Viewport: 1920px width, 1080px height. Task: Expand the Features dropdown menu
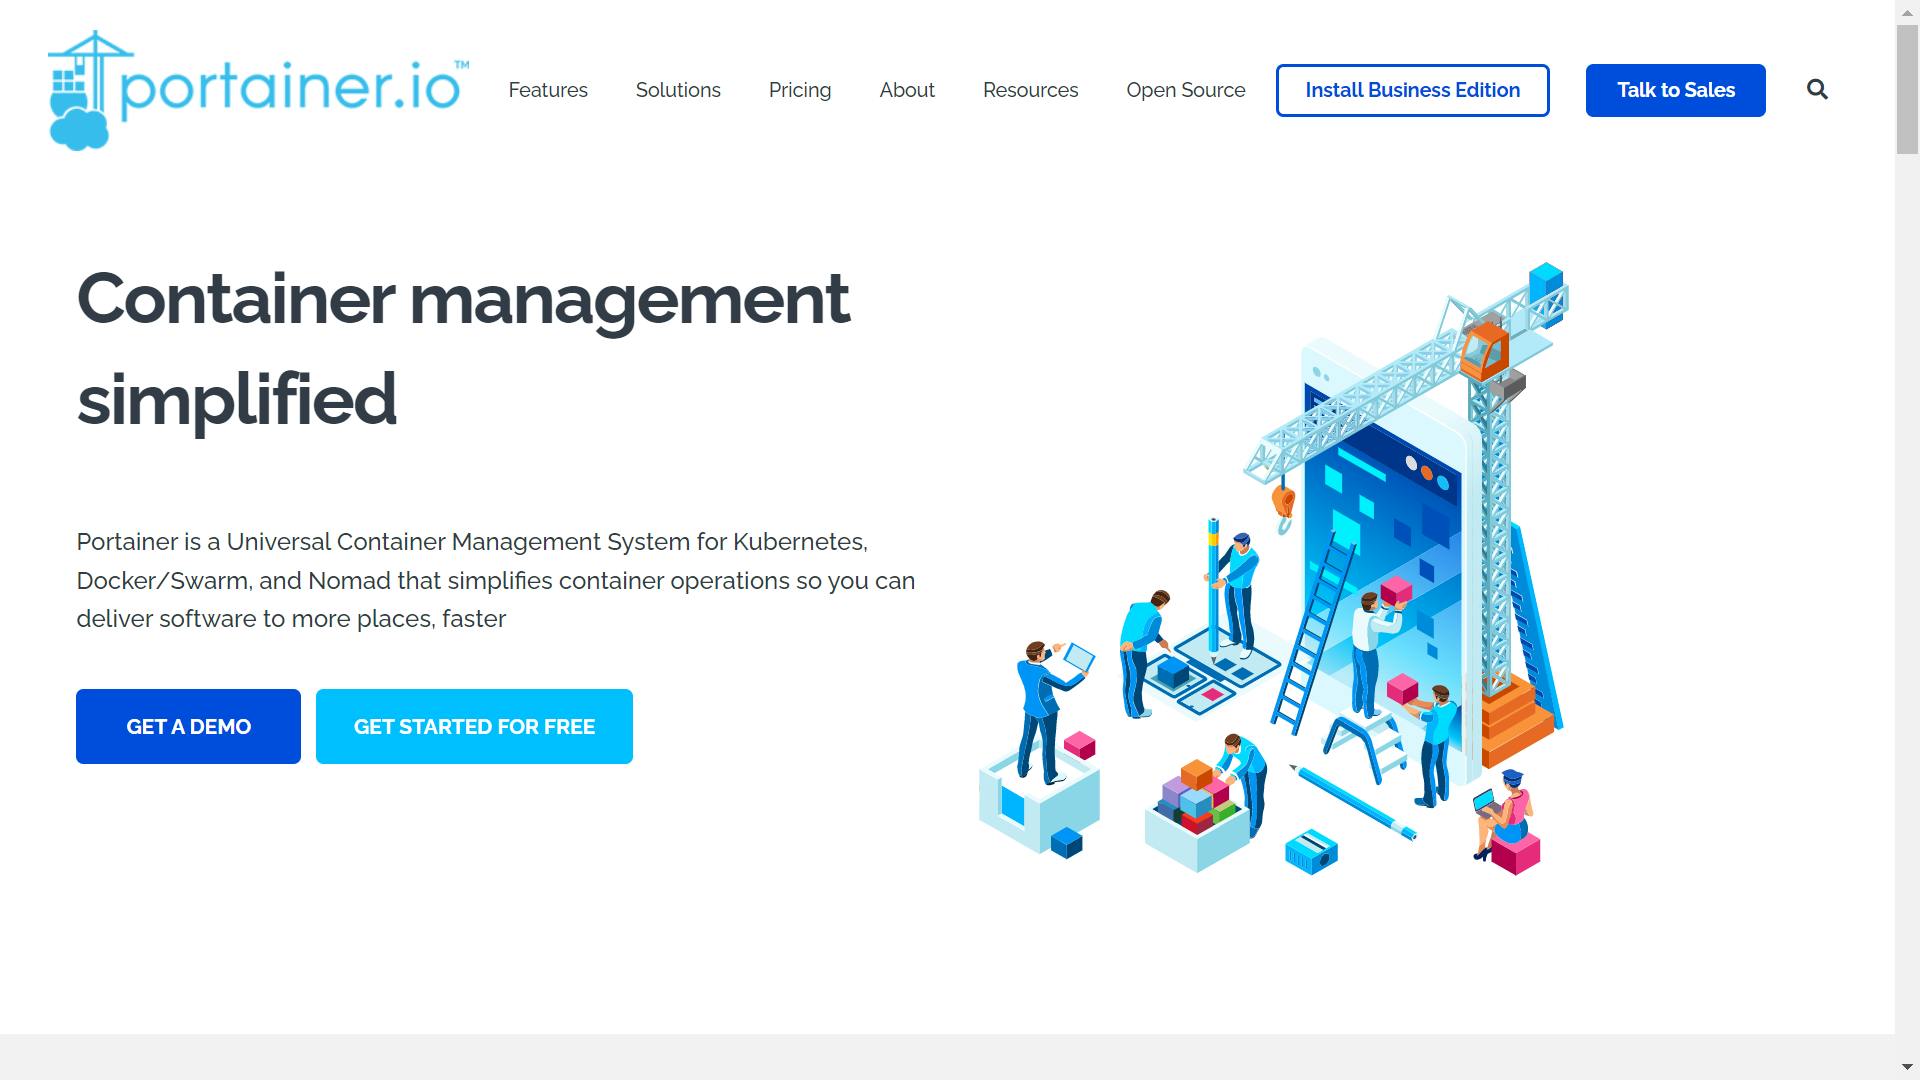pos(549,90)
